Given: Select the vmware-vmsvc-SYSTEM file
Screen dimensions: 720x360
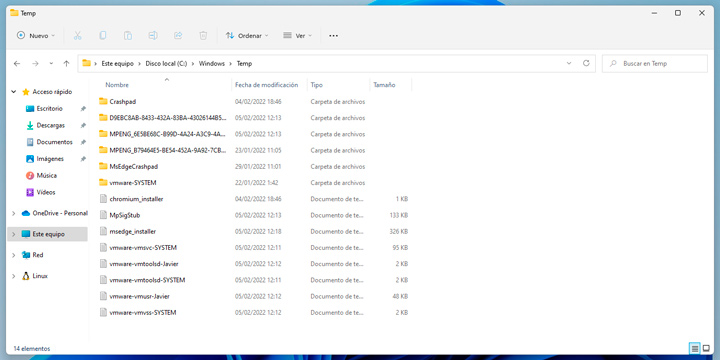Looking at the screenshot, I should [143, 248].
